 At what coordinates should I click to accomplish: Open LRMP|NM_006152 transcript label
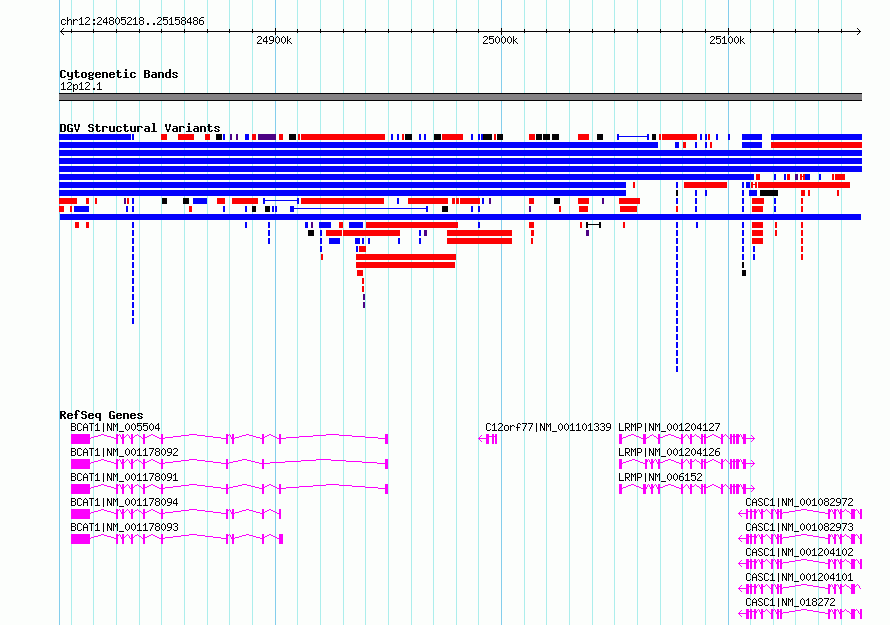click(660, 477)
